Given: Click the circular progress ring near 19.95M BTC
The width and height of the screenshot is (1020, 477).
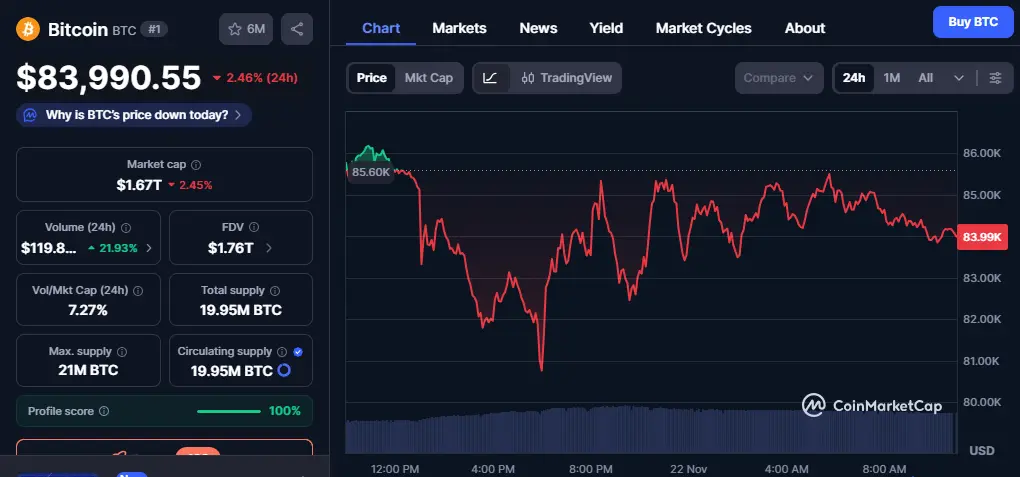Looking at the screenshot, I should pos(284,371).
